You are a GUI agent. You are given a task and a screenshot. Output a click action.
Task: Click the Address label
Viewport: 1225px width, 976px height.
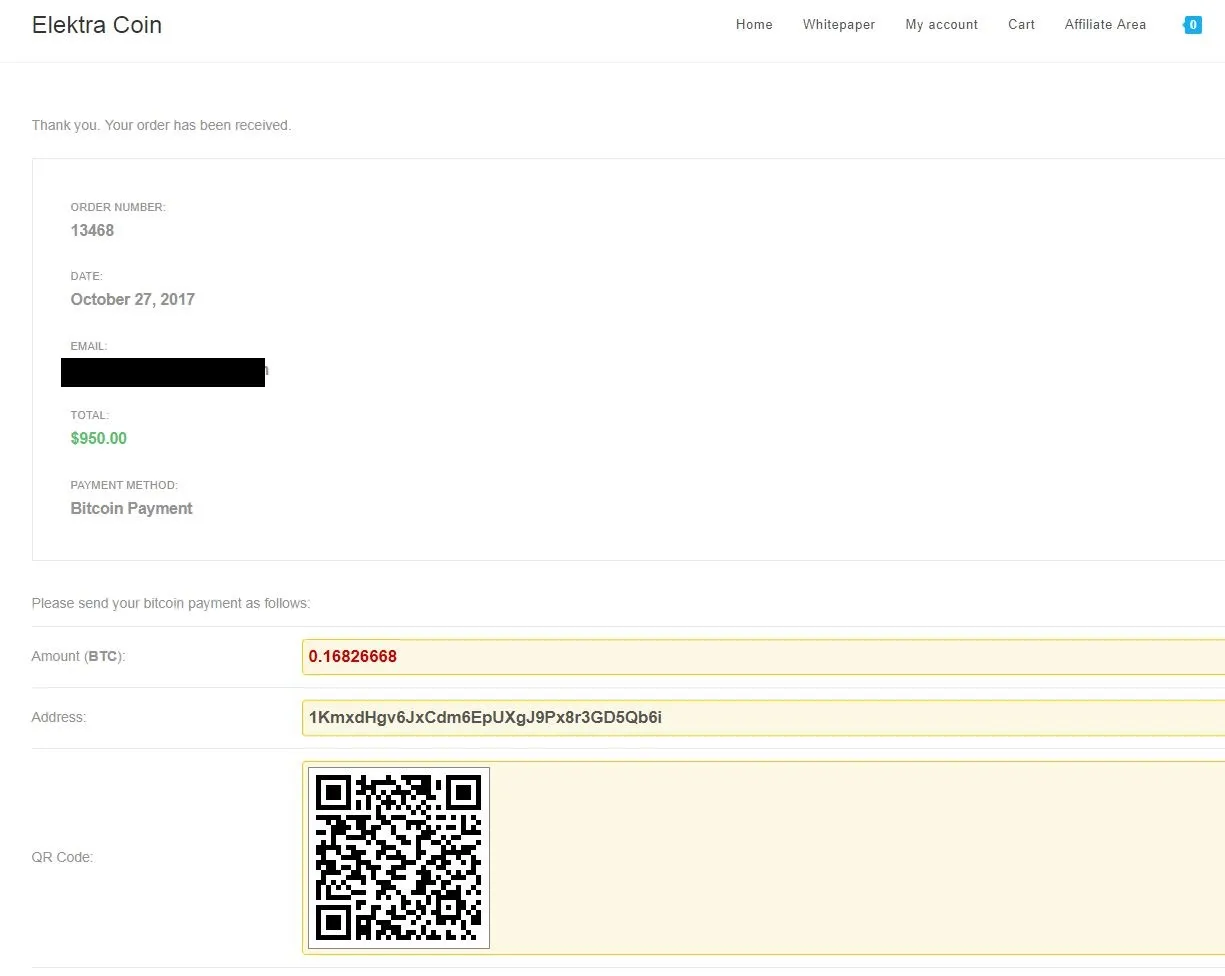point(59,718)
